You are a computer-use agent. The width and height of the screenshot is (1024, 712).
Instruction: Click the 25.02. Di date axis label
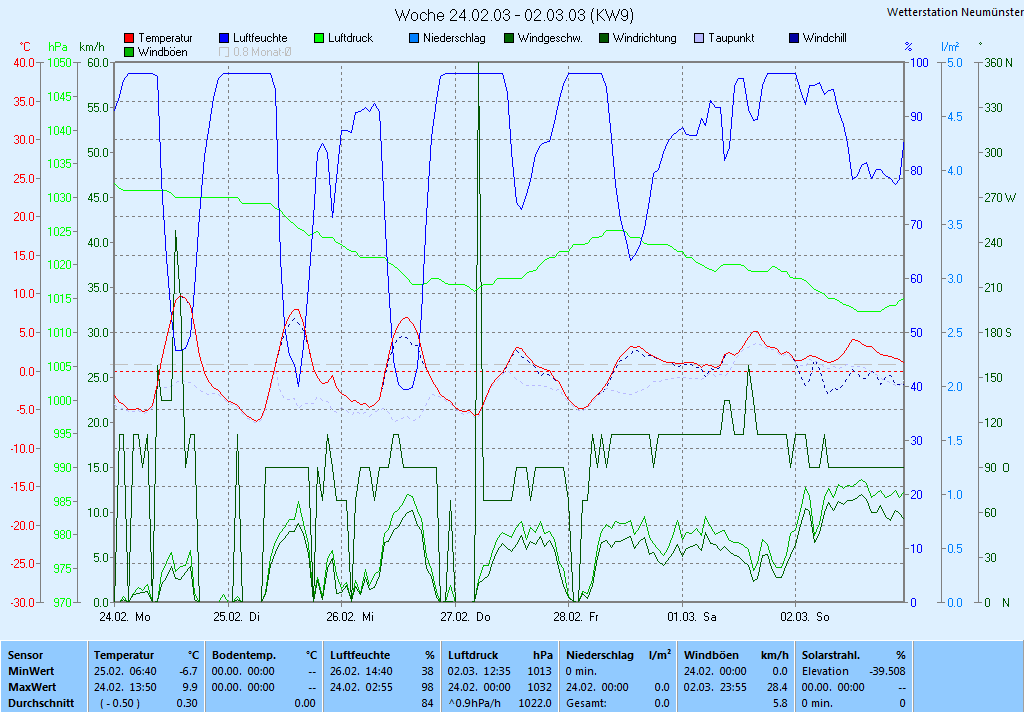[236, 617]
